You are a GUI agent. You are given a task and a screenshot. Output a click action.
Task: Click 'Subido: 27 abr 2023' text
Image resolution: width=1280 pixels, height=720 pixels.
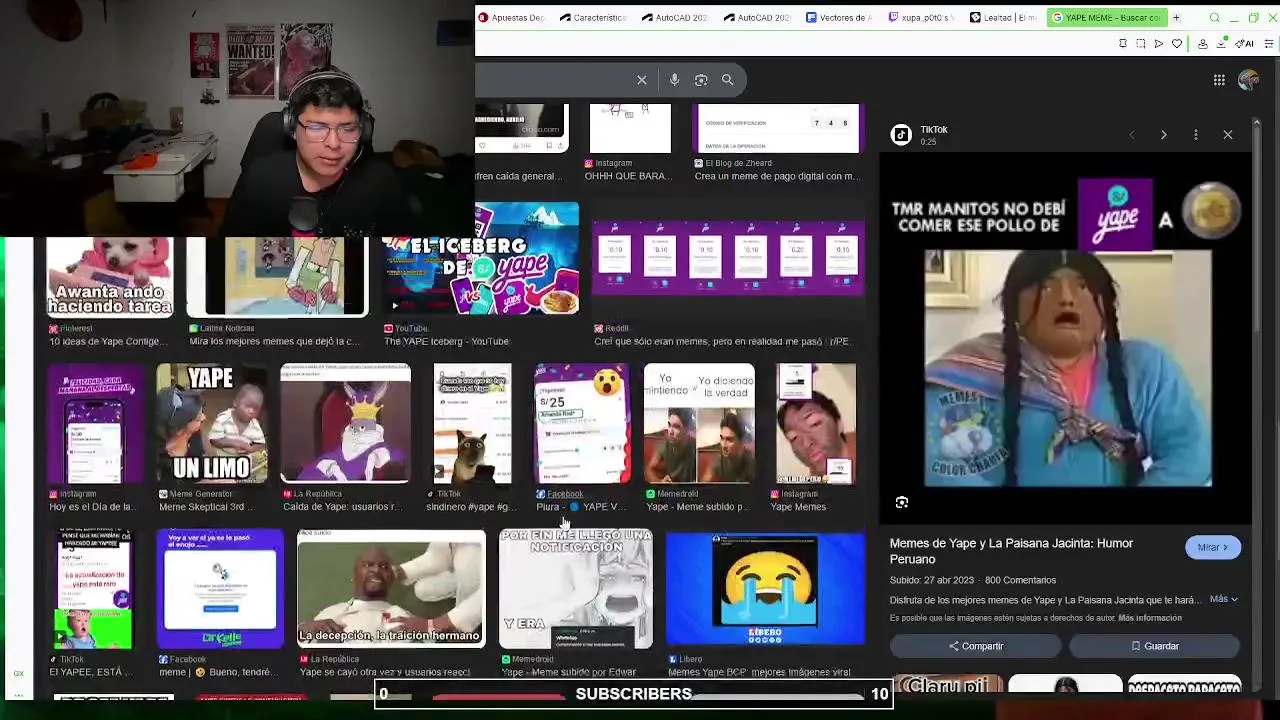(x=932, y=580)
